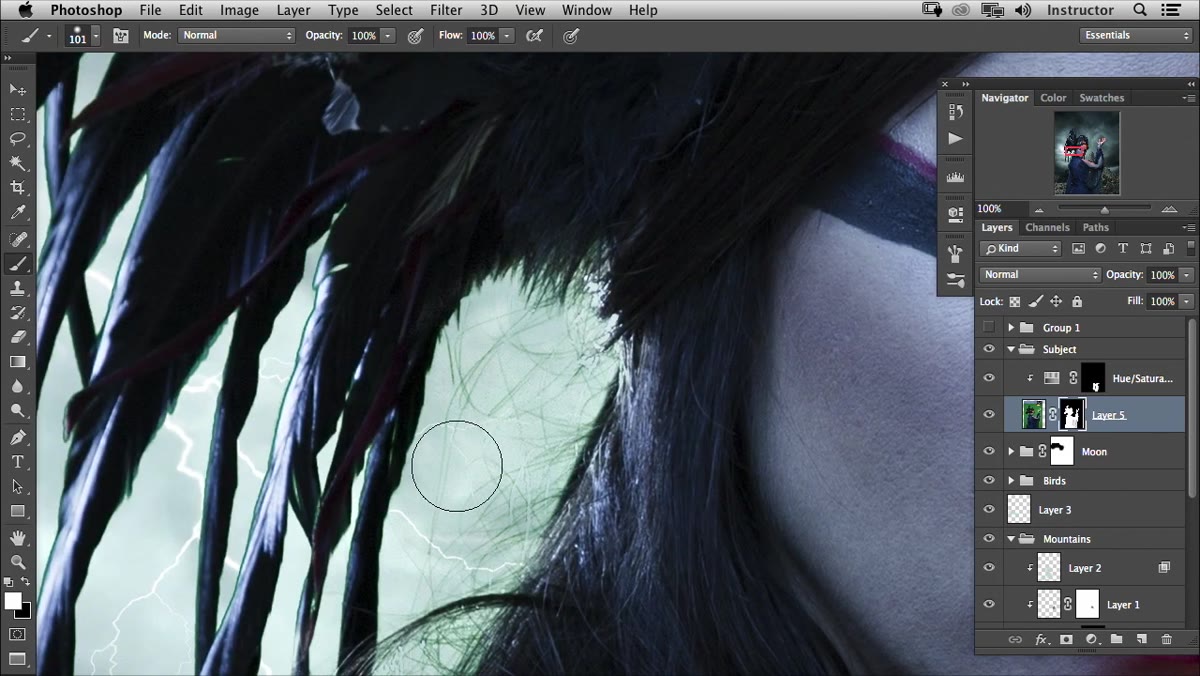Select the Magic Wand tool
This screenshot has width=1200, height=676.
coord(18,163)
